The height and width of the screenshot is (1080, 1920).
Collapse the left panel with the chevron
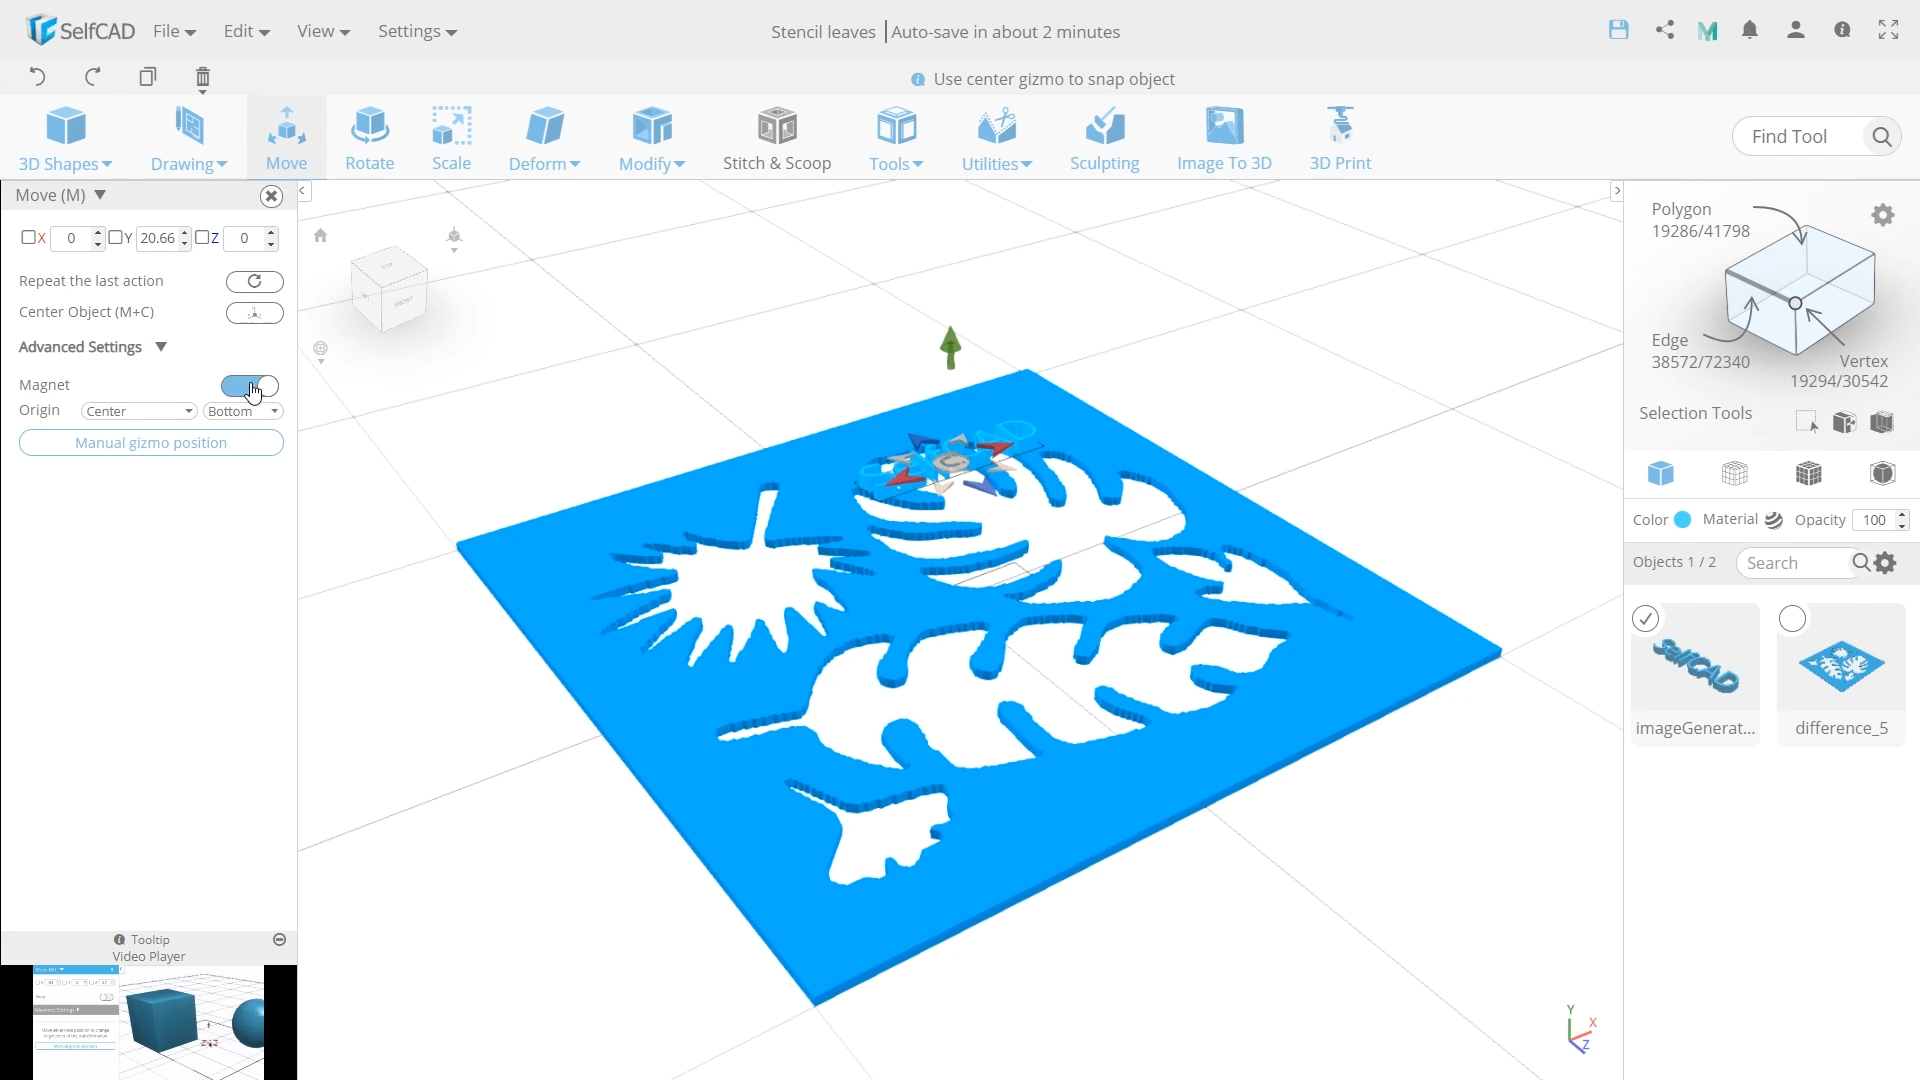point(303,191)
